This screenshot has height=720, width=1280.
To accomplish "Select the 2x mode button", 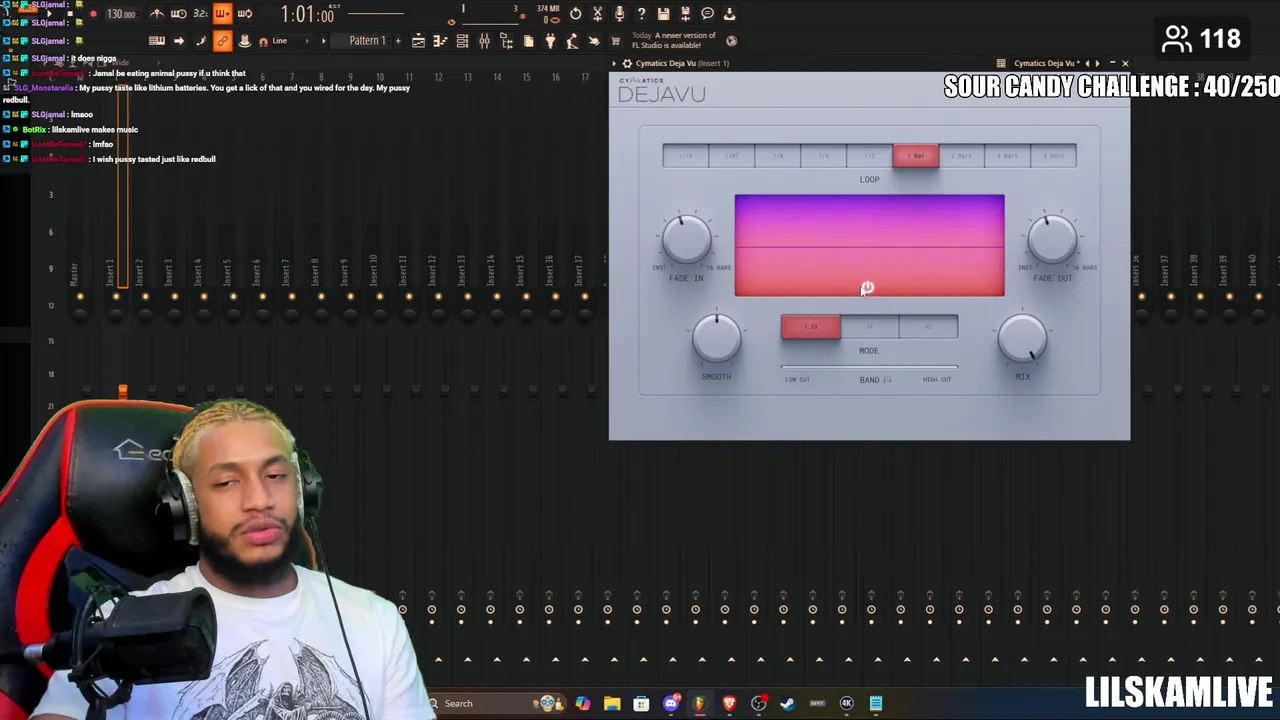I will pyautogui.click(x=869, y=327).
